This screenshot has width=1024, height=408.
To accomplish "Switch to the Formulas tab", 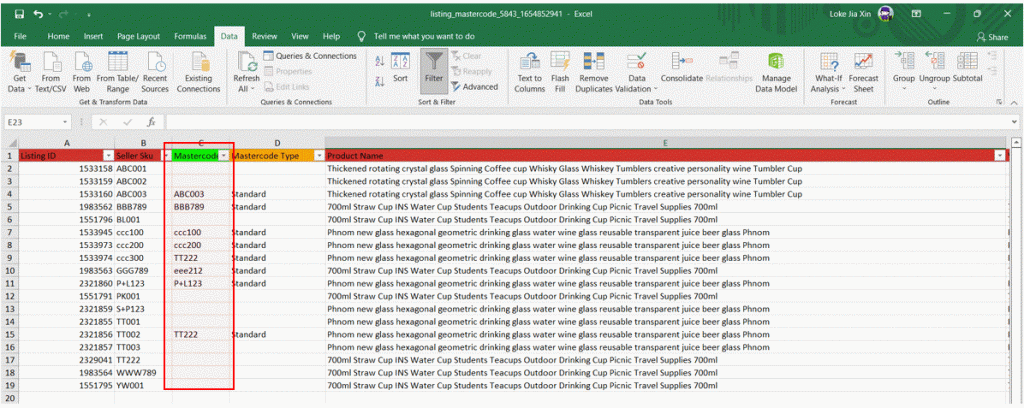I will pos(190,37).
